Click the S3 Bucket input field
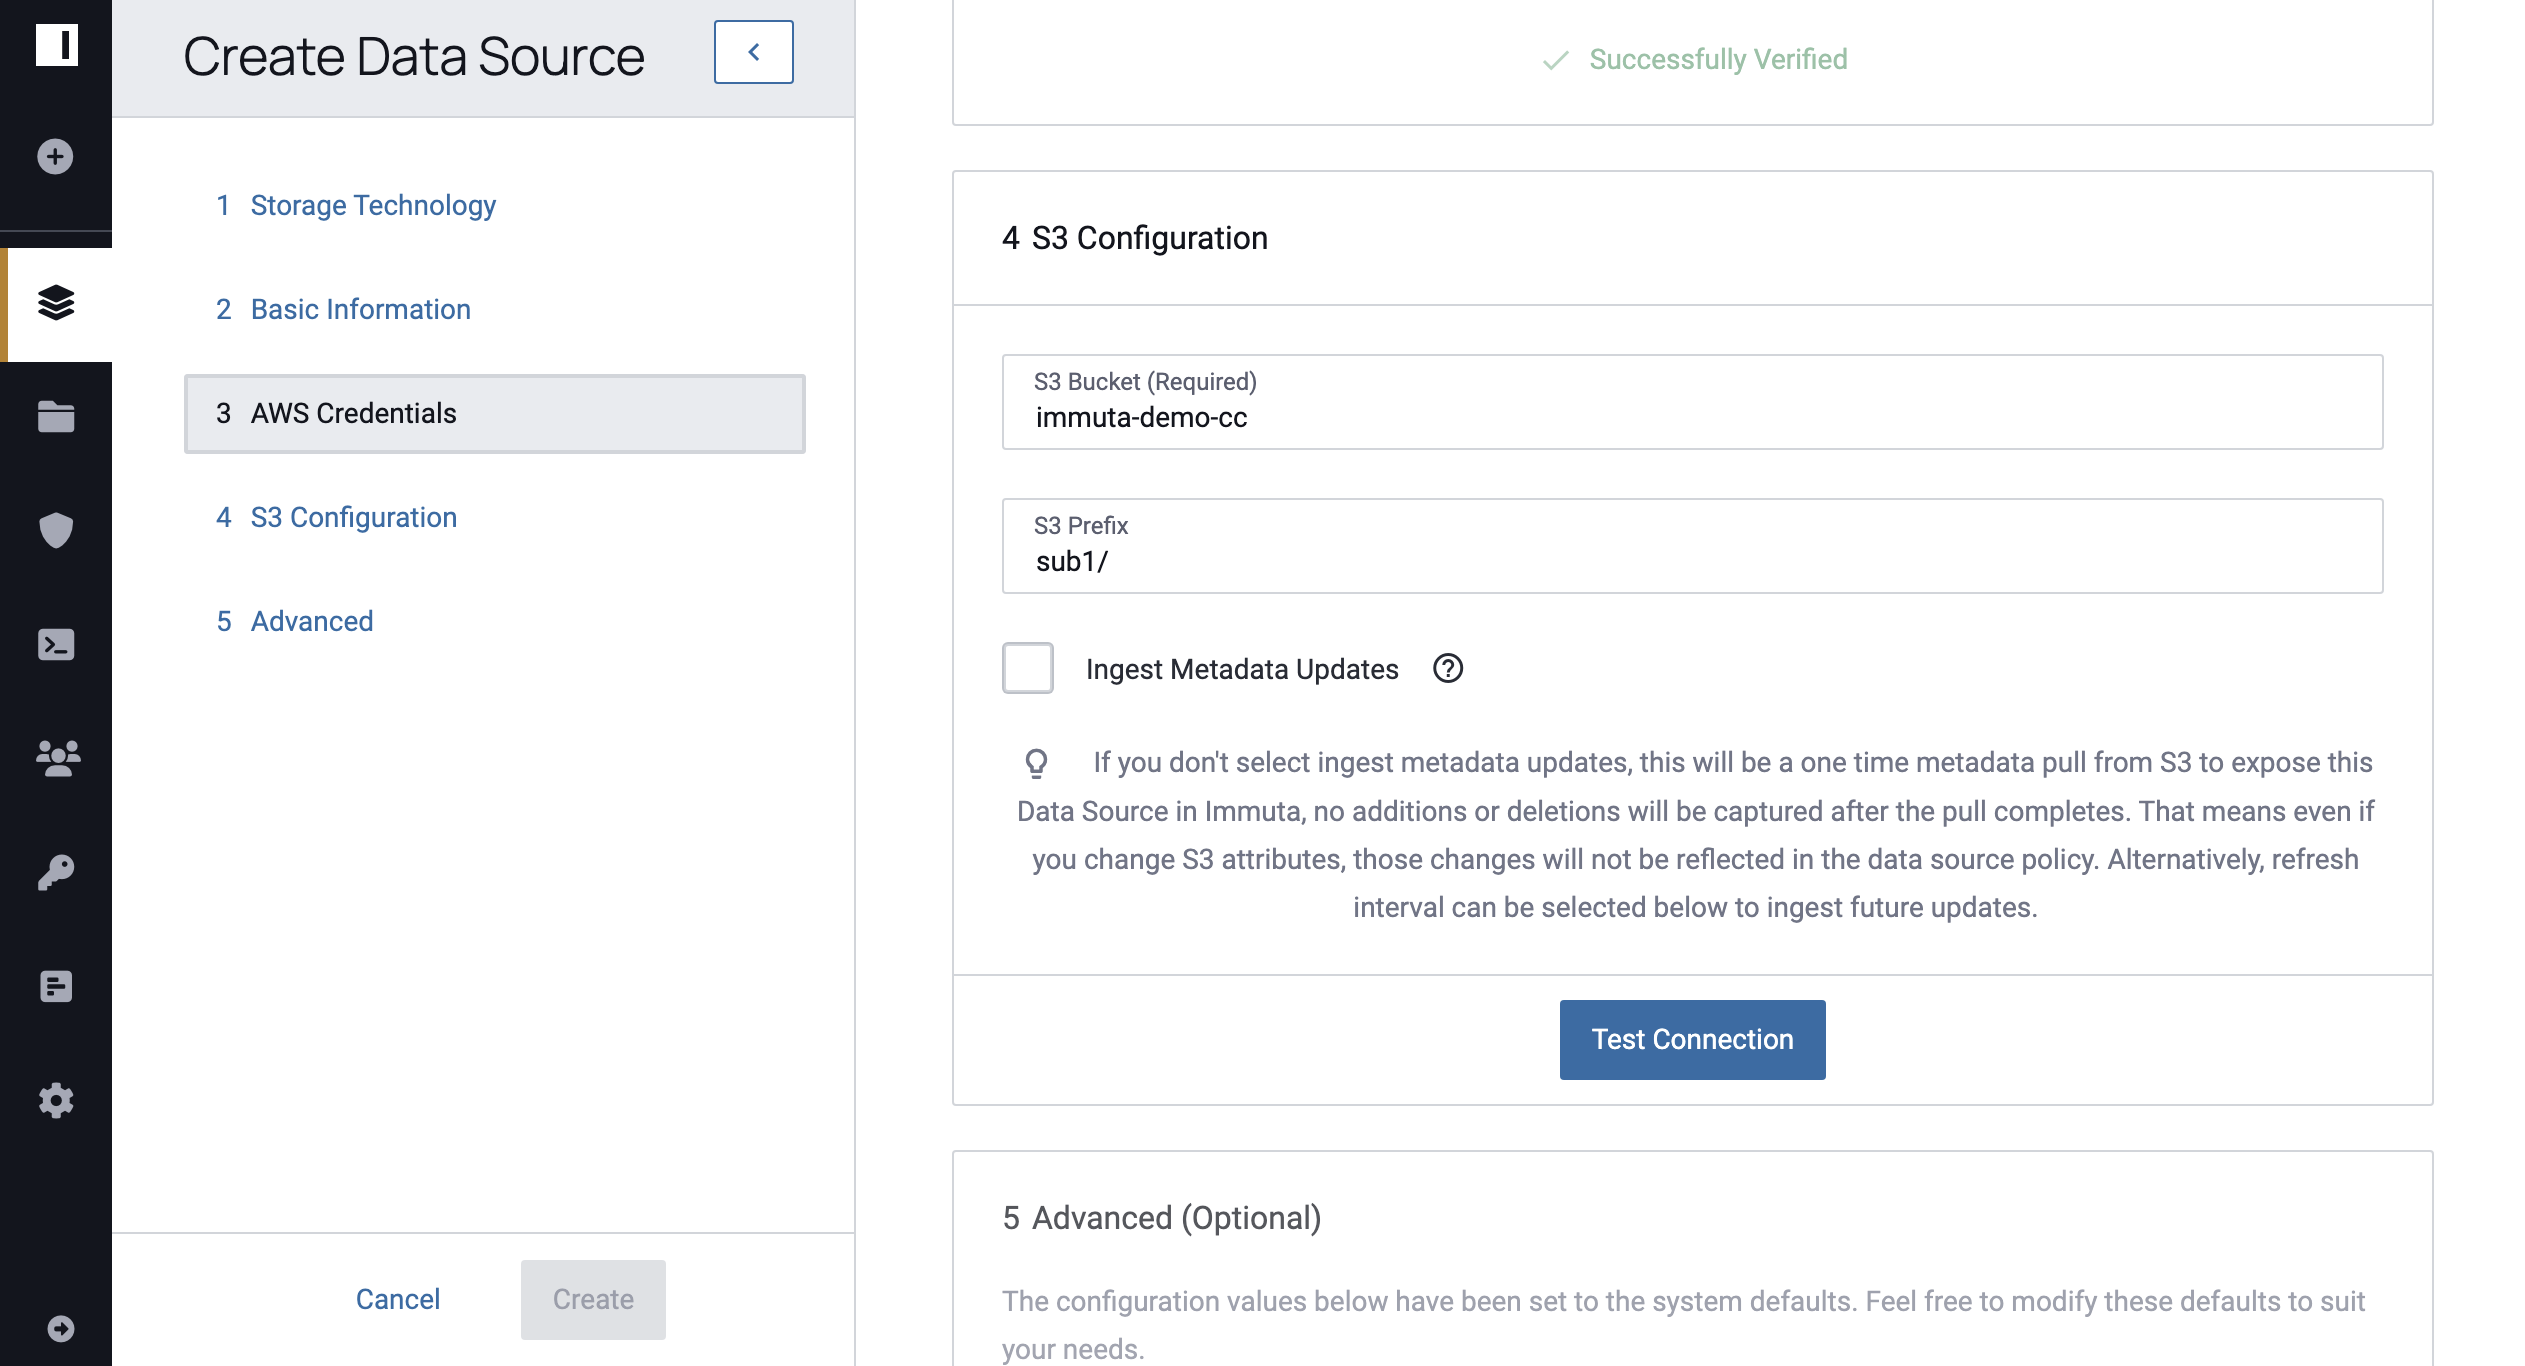Image resolution: width=2525 pixels, height=1366 pixels. (1692, 402)
